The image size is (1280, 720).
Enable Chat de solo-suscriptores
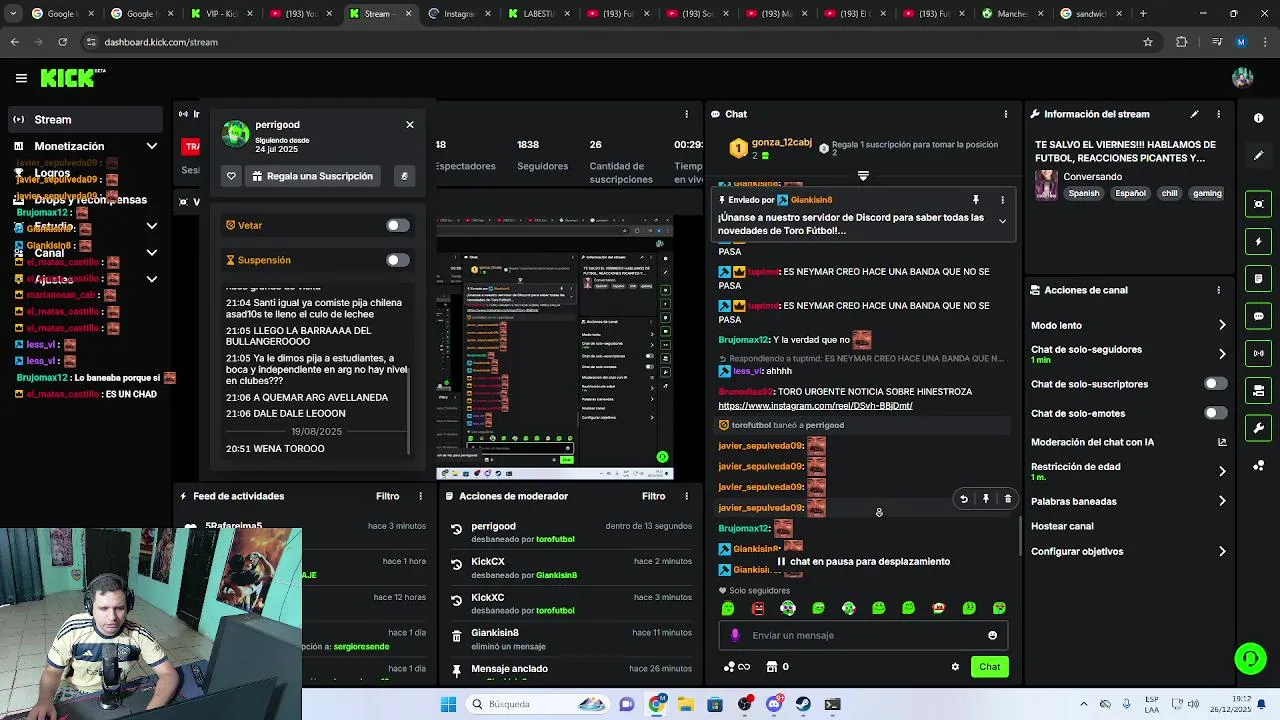pyautogui.click(x=1215, y=384)
